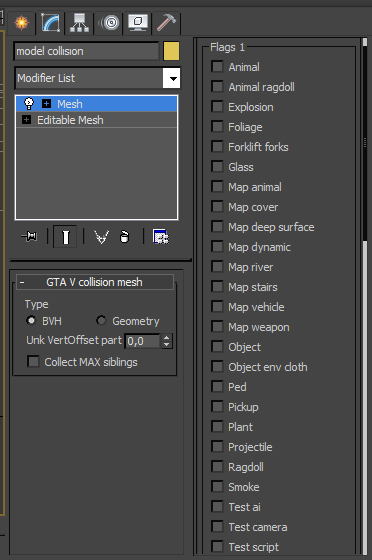
Task: Open the Motion panel tab
Action: [x=109, y=23]
